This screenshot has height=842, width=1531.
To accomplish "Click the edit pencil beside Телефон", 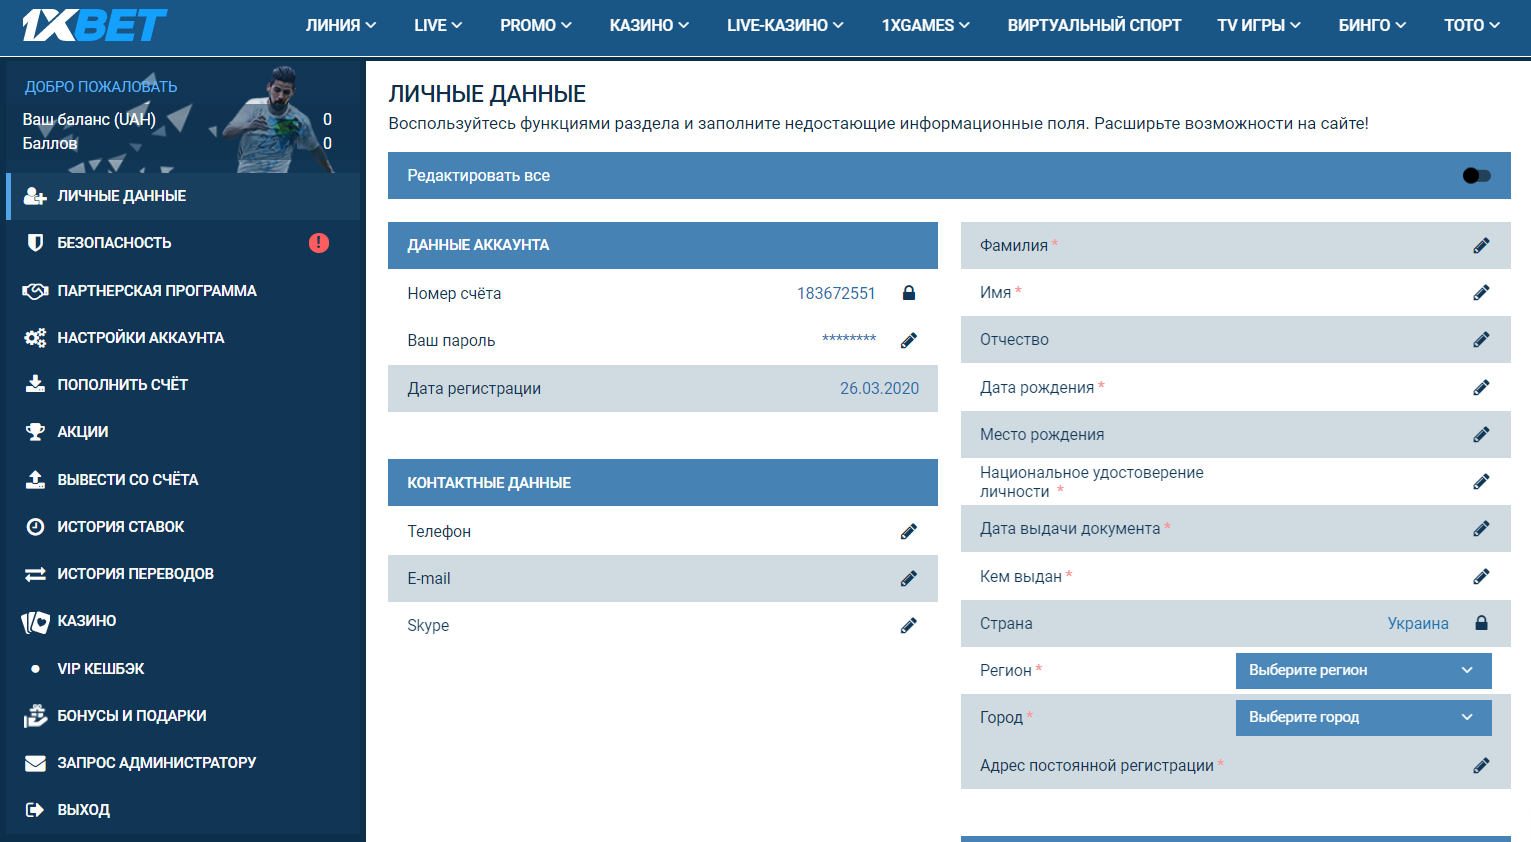I will [x=908, y=532].
